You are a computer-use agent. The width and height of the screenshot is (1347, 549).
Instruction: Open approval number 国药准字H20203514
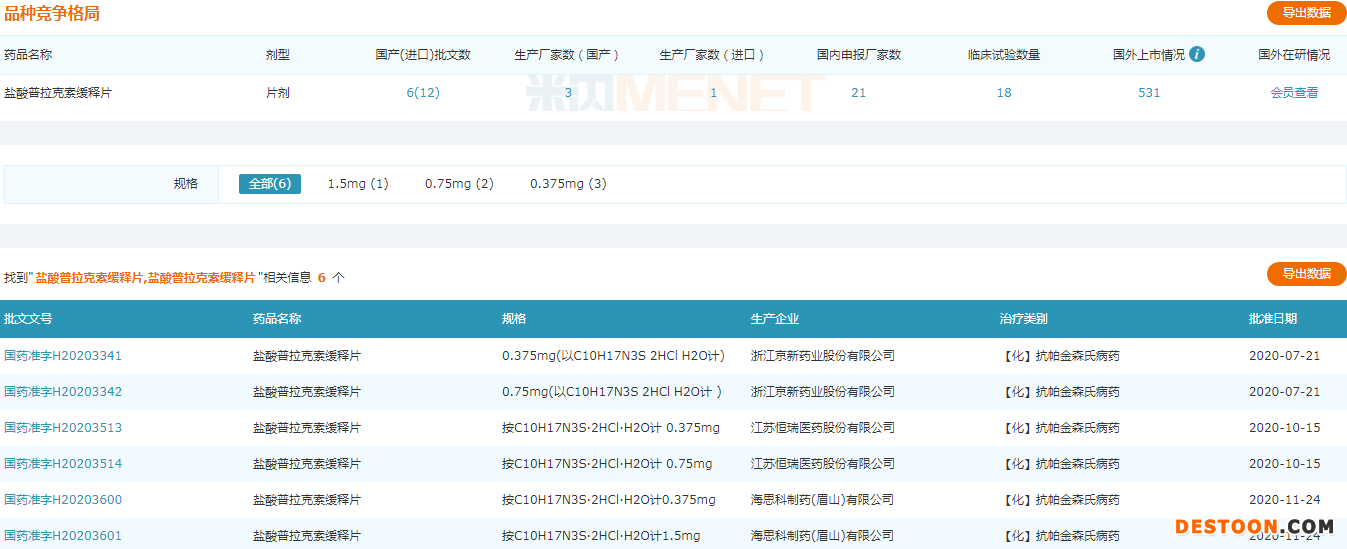tap(63, 464)
